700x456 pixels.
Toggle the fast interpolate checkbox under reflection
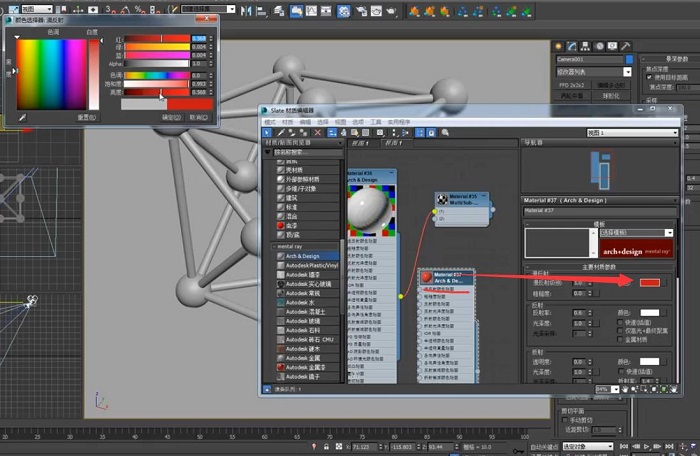click(x=620, y=322)
